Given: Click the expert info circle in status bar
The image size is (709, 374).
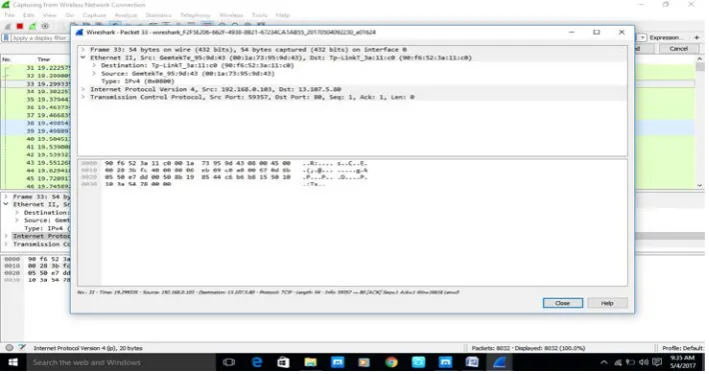Looking at the screenshot, I should [x=9, y=348].
